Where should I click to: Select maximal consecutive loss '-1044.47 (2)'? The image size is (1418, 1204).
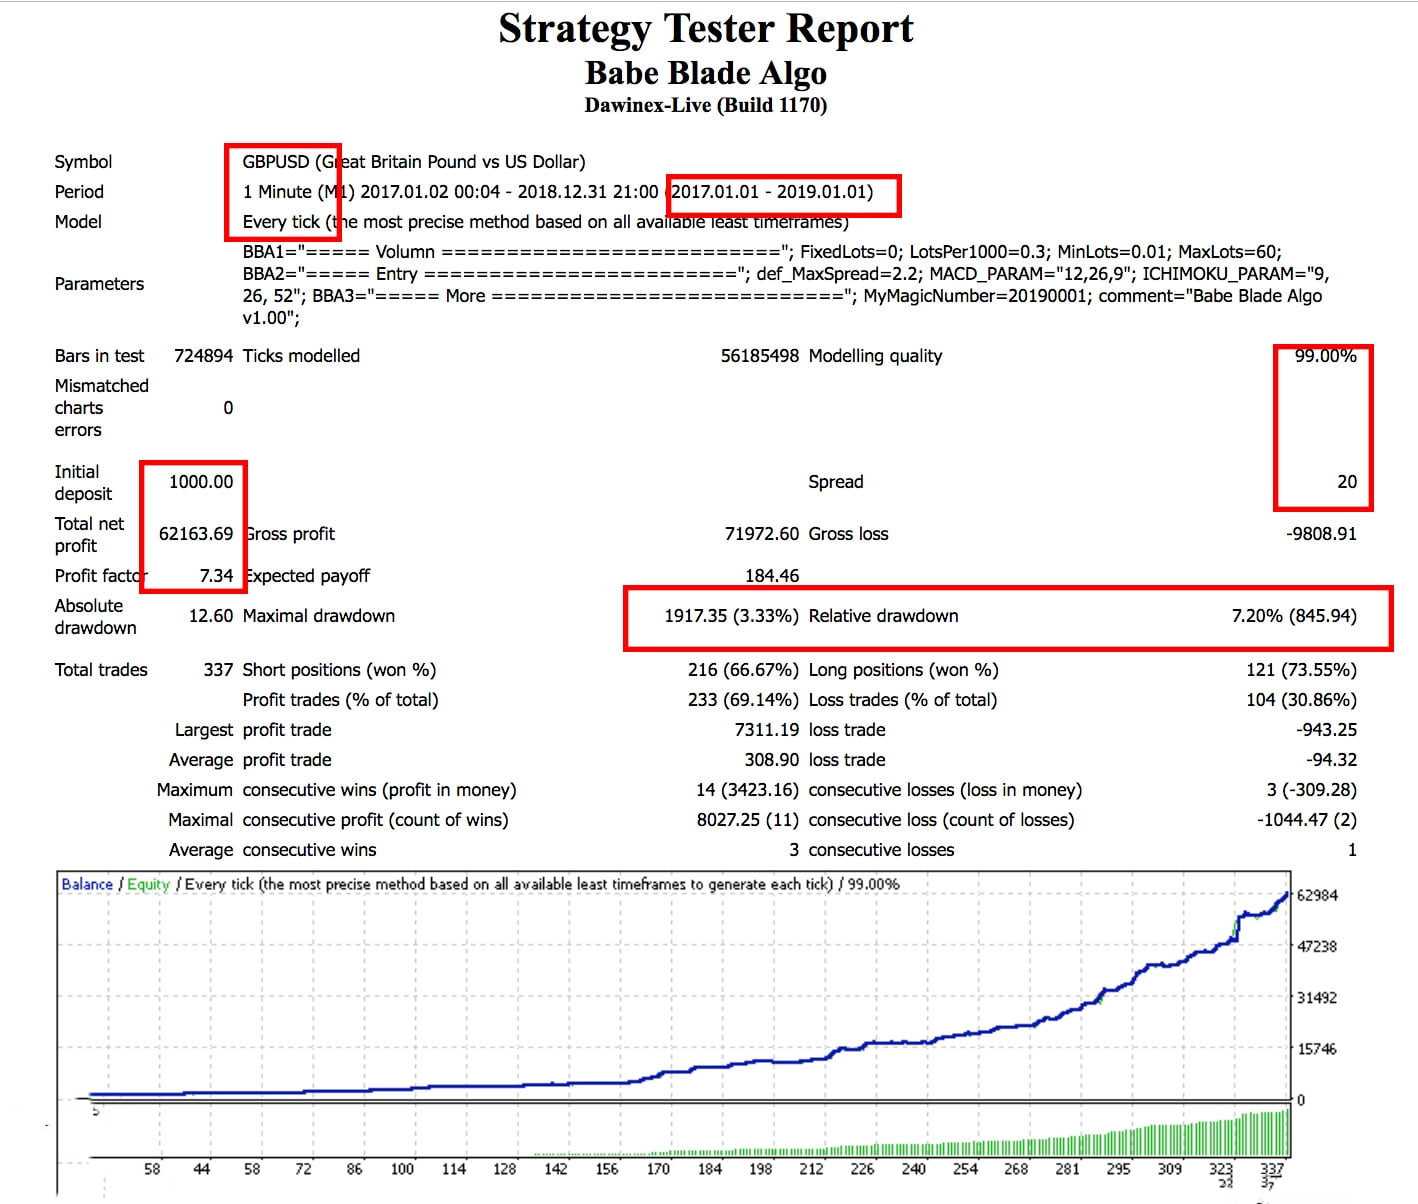pyautogui.click(x=1306, y=820)
